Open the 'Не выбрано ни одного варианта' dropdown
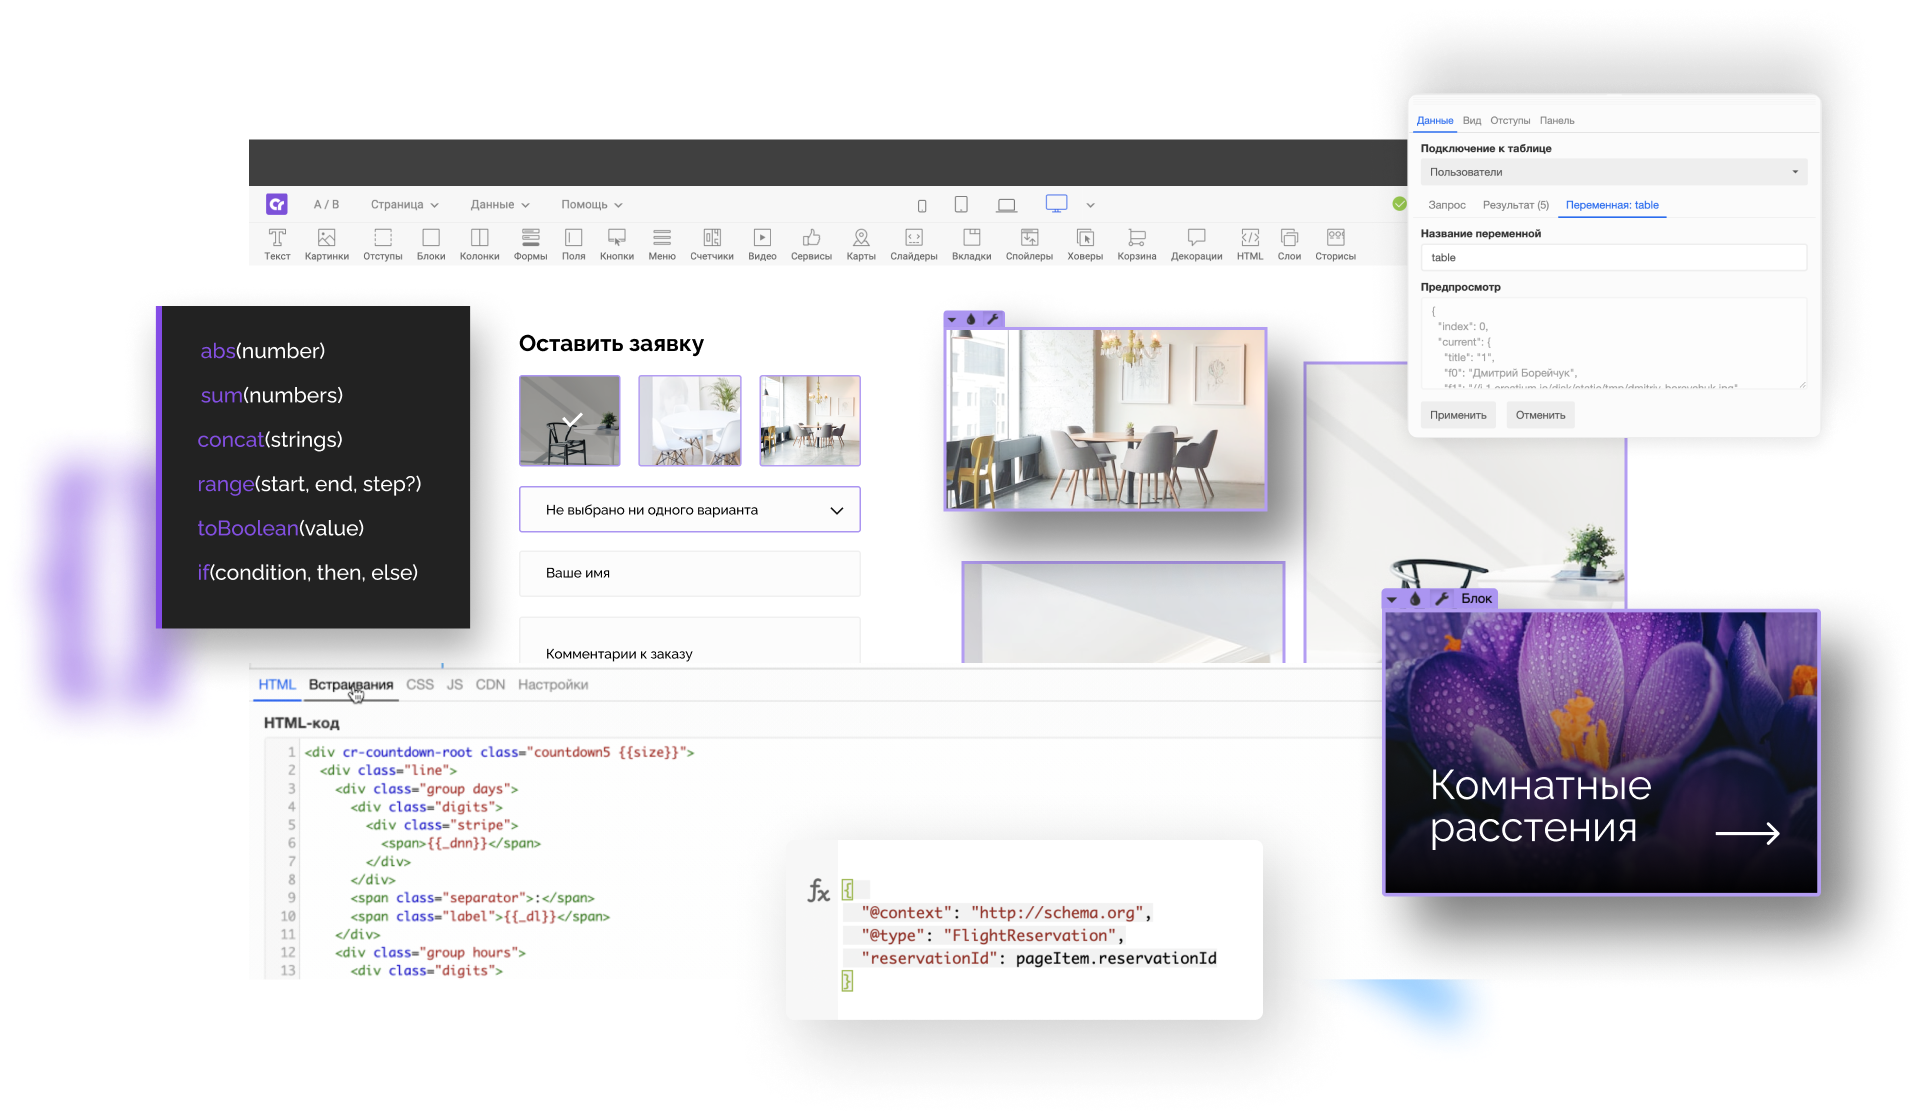Viewport: 1915px width, 1119px height. 689,510
